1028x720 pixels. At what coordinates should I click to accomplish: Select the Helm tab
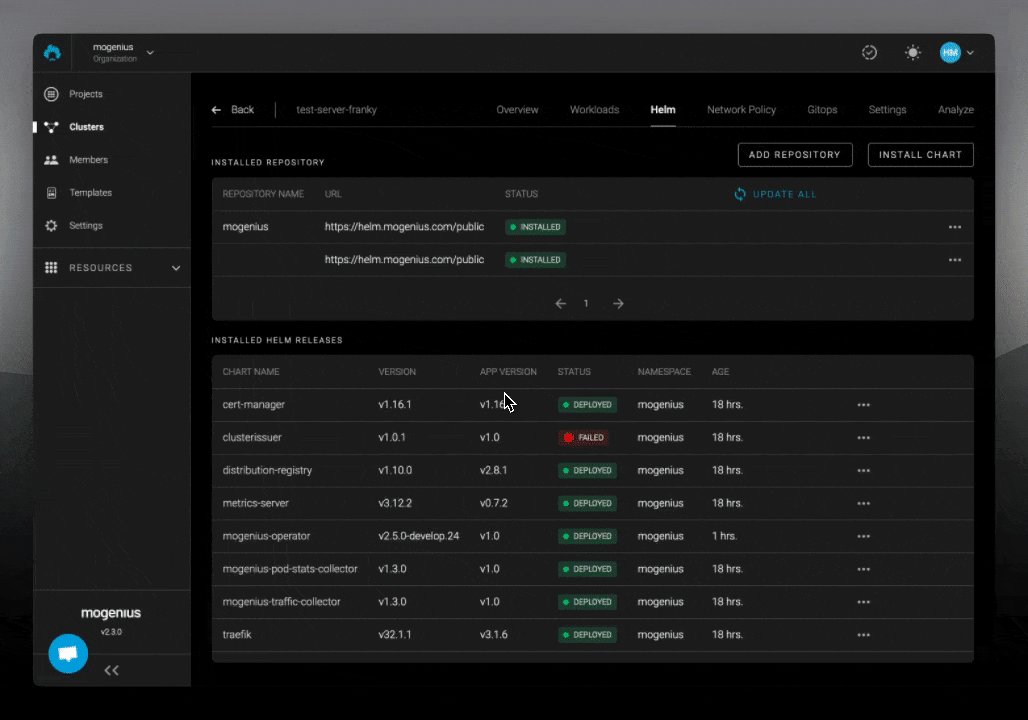[663, 110]
